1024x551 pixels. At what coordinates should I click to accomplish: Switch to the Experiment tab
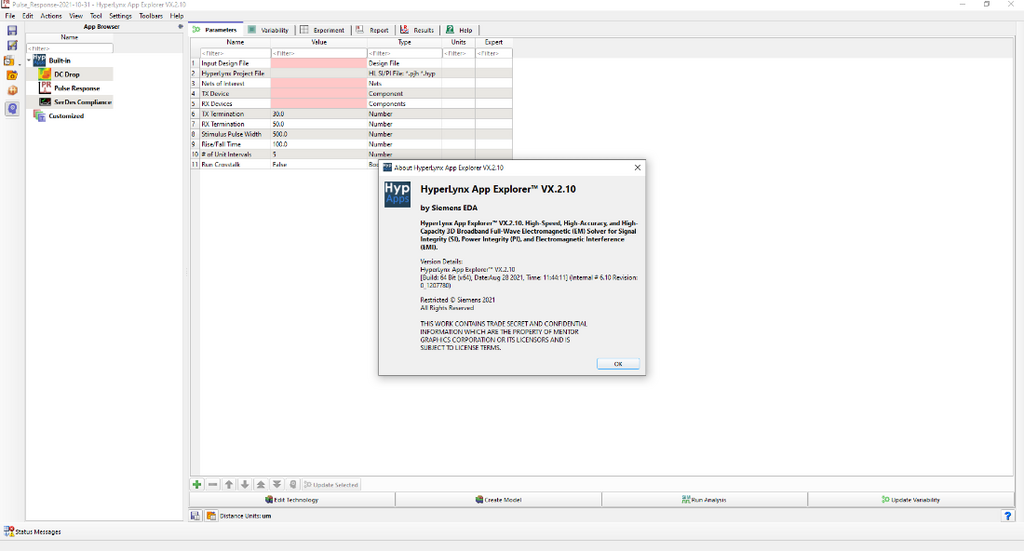322,30
